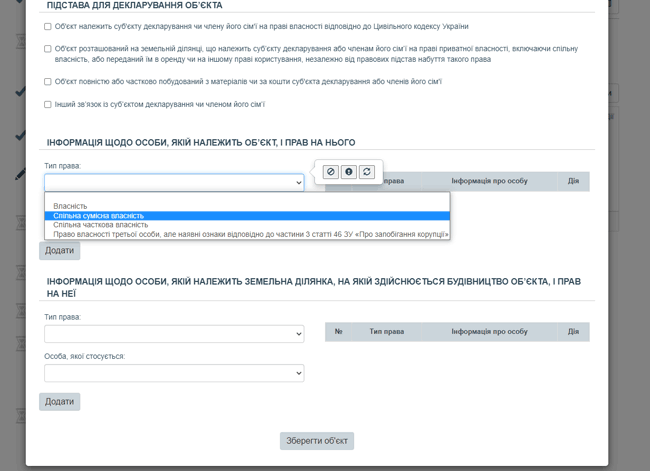The height and width of the screenshot is (471, 650).
Task: Click the refresh arrows icon
Action: pos(367,172)
